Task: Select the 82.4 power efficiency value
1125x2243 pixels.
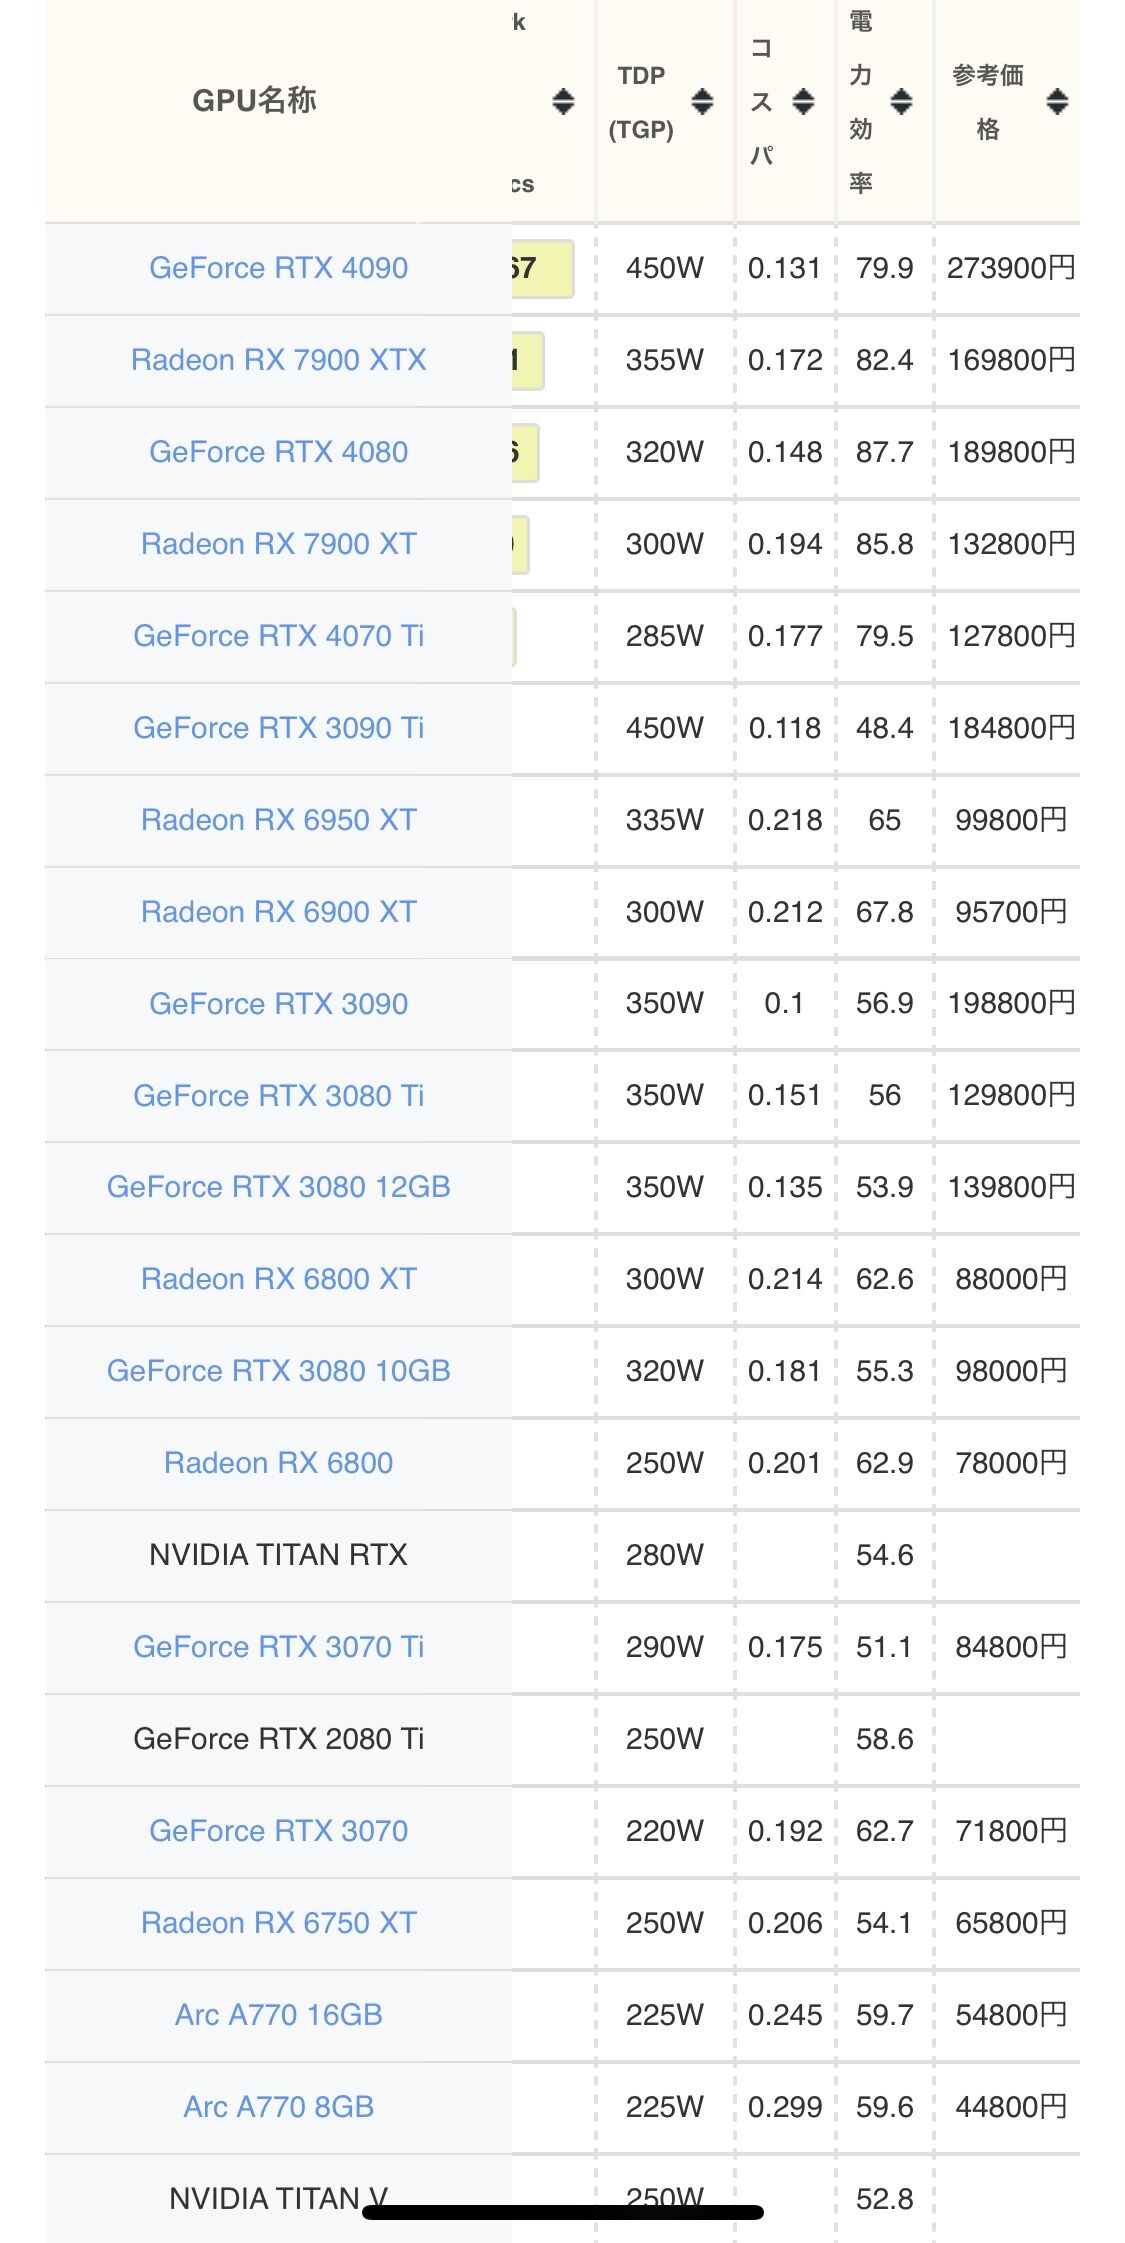Action: [885, 360]
